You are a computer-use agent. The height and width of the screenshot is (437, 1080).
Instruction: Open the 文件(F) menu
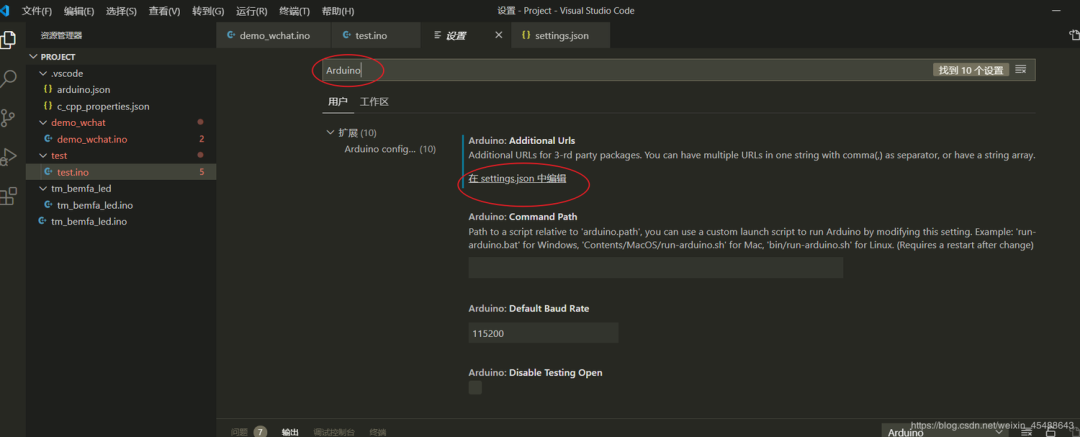point(37,11)
